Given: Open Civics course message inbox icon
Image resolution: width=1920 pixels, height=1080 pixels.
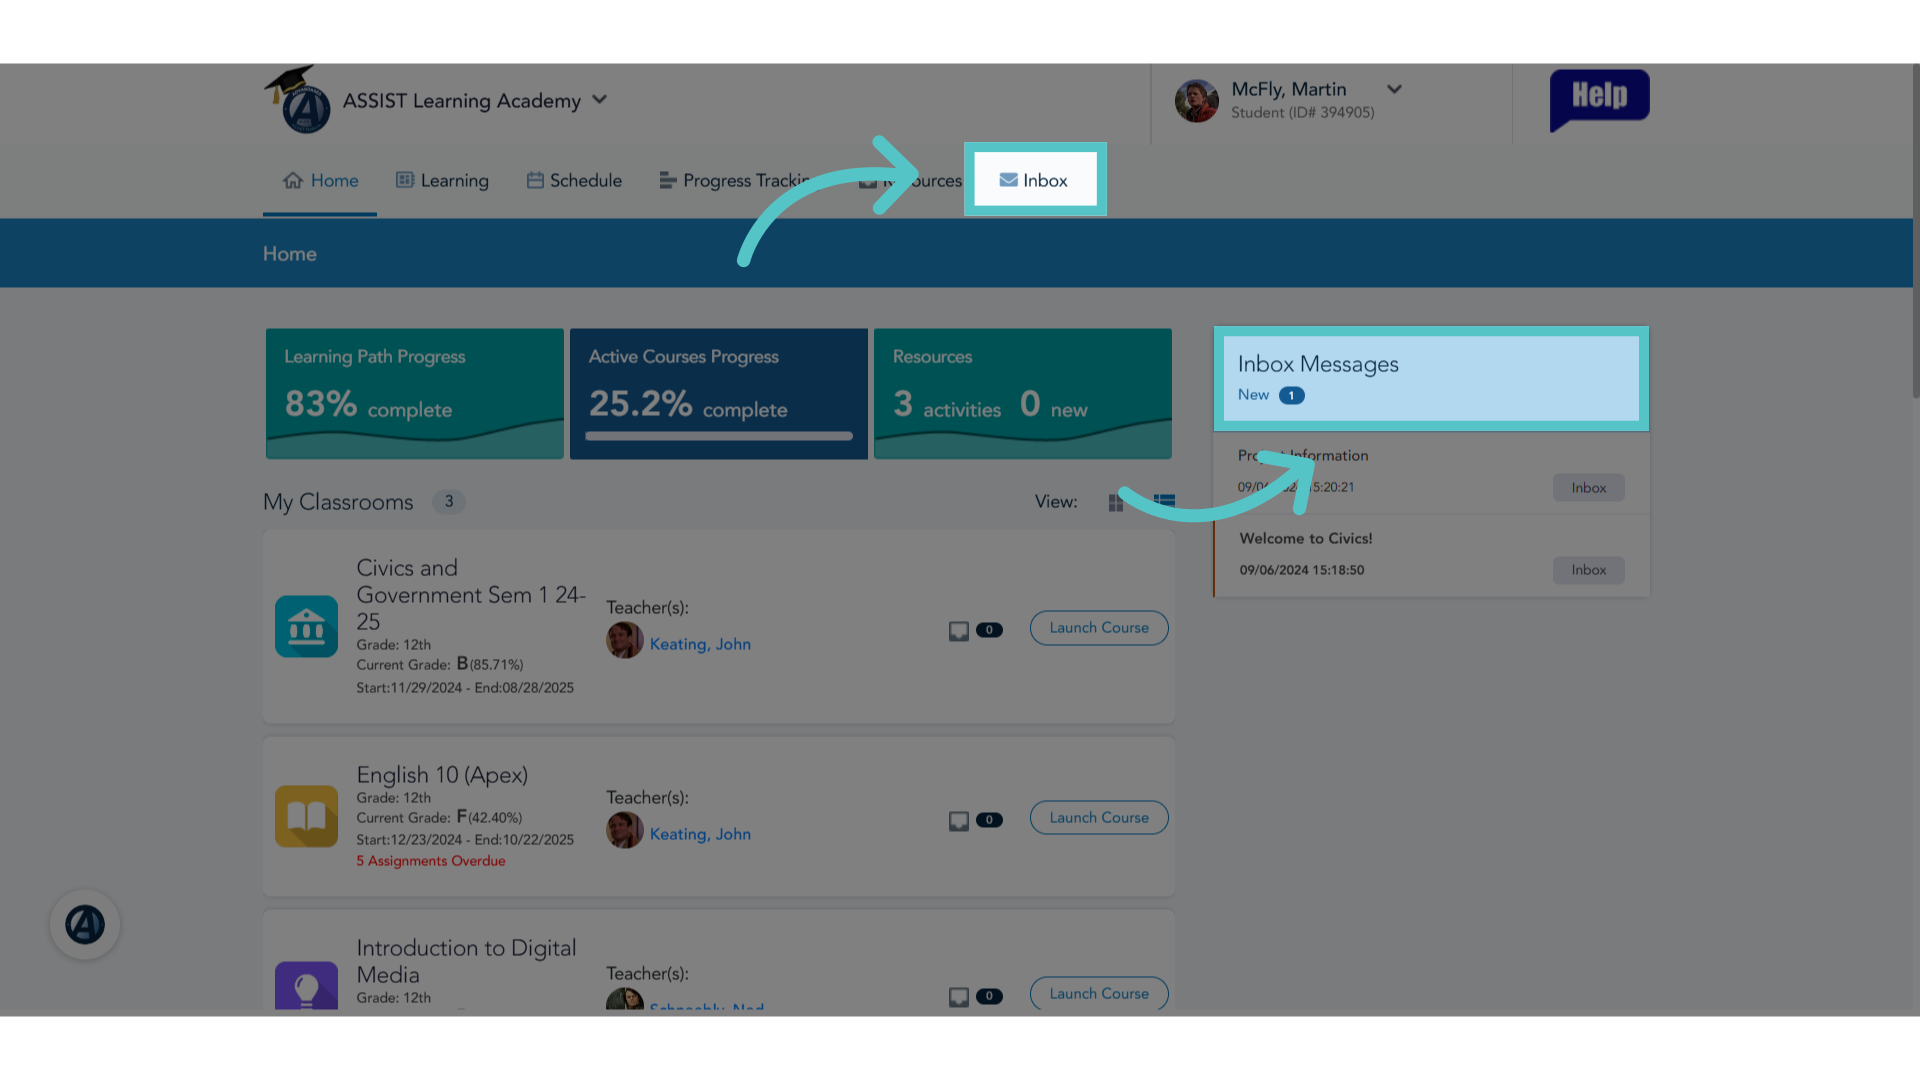Looking at the screenshot, I should click(x=958, y=631).
